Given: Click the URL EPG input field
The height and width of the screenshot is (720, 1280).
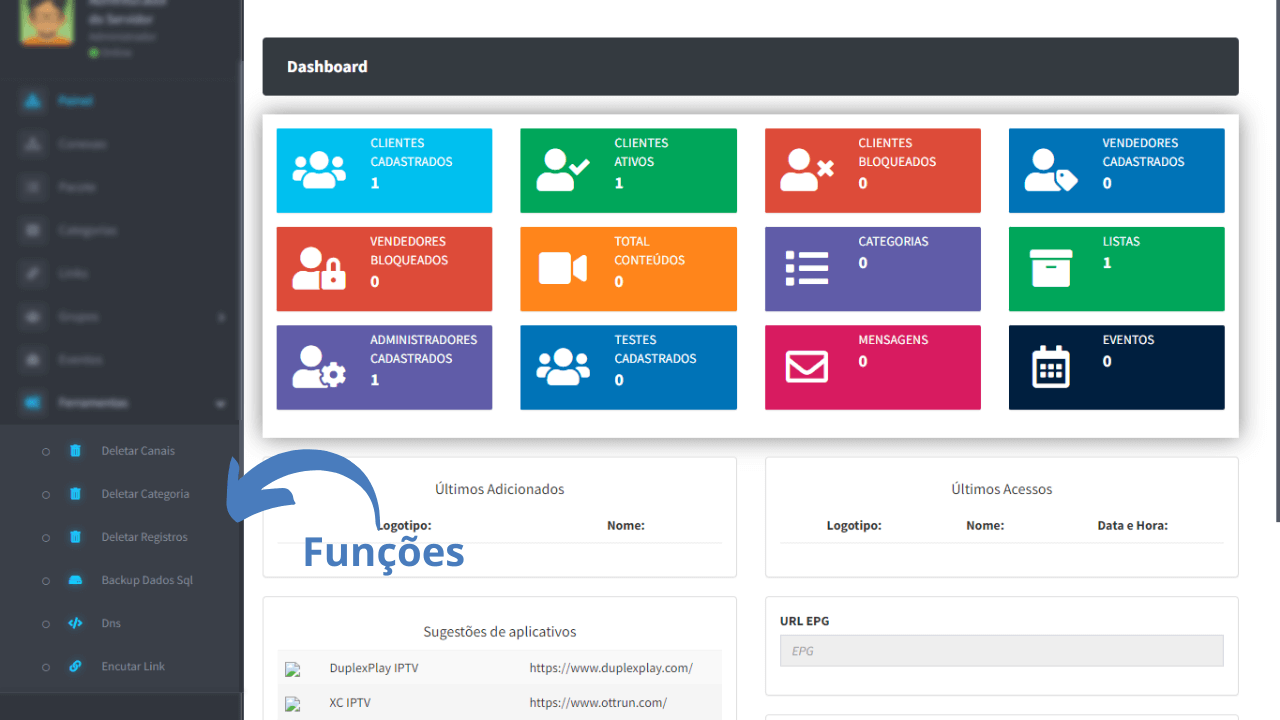Looking at the screenshot, I should point(1001,650).
